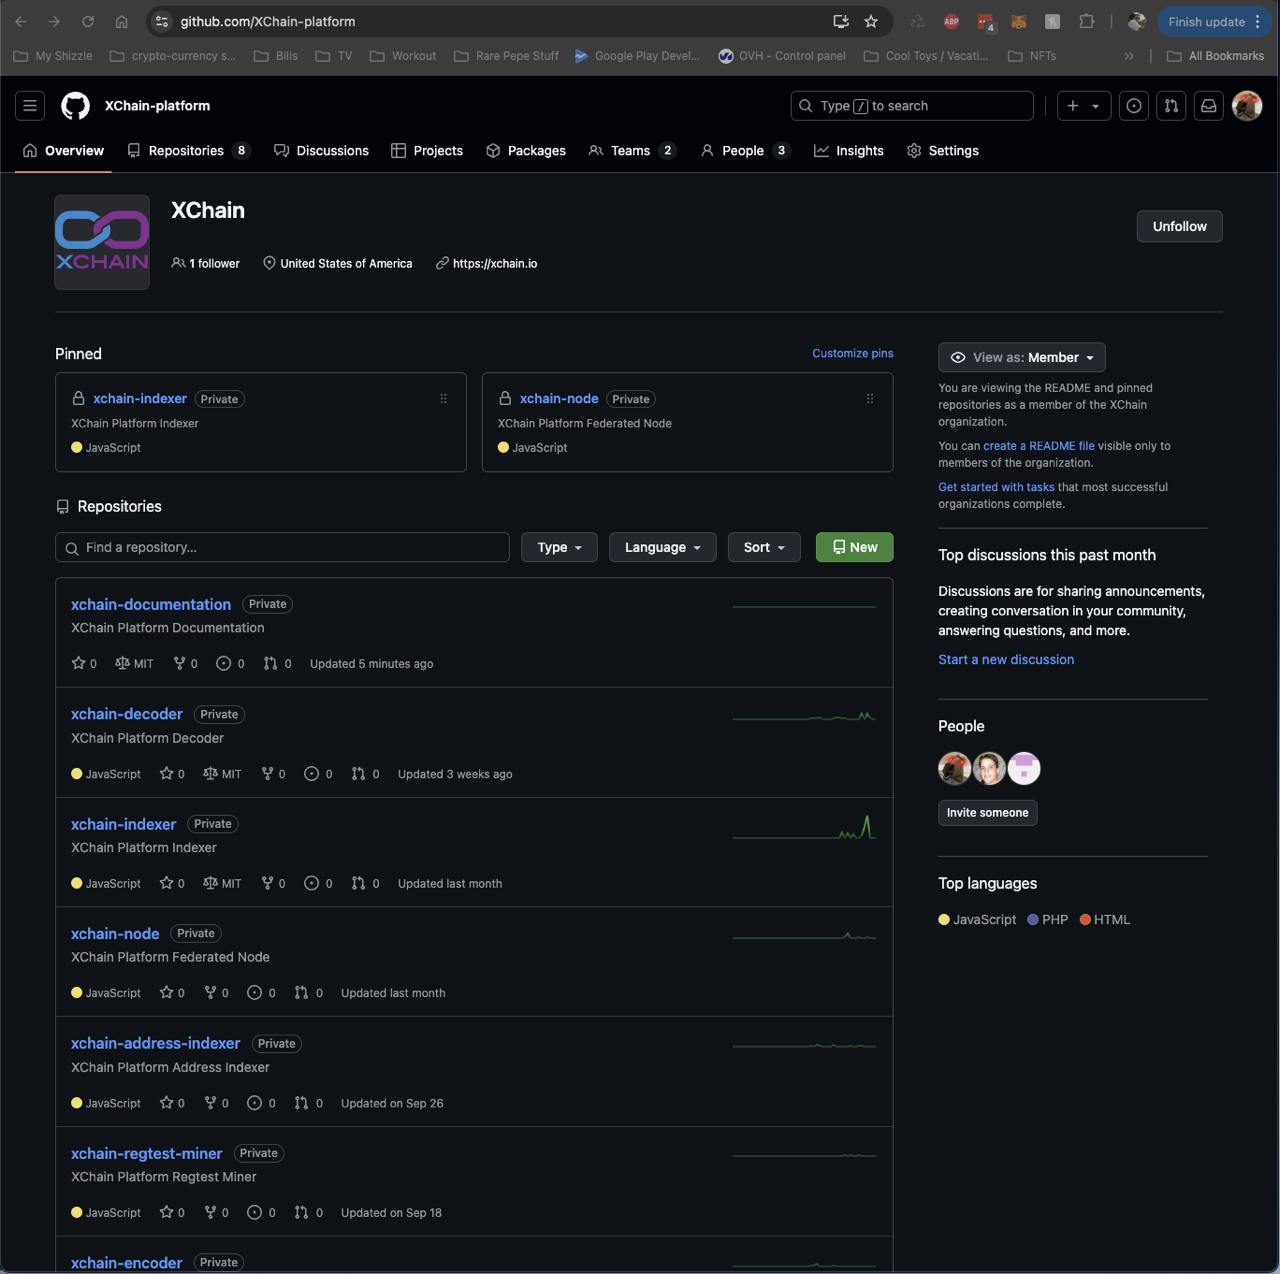The height and width of the screenshot is (1274, 1280).
Task: Open the Rare Pepe Stuff bookmarks folder
Action: 506,56
